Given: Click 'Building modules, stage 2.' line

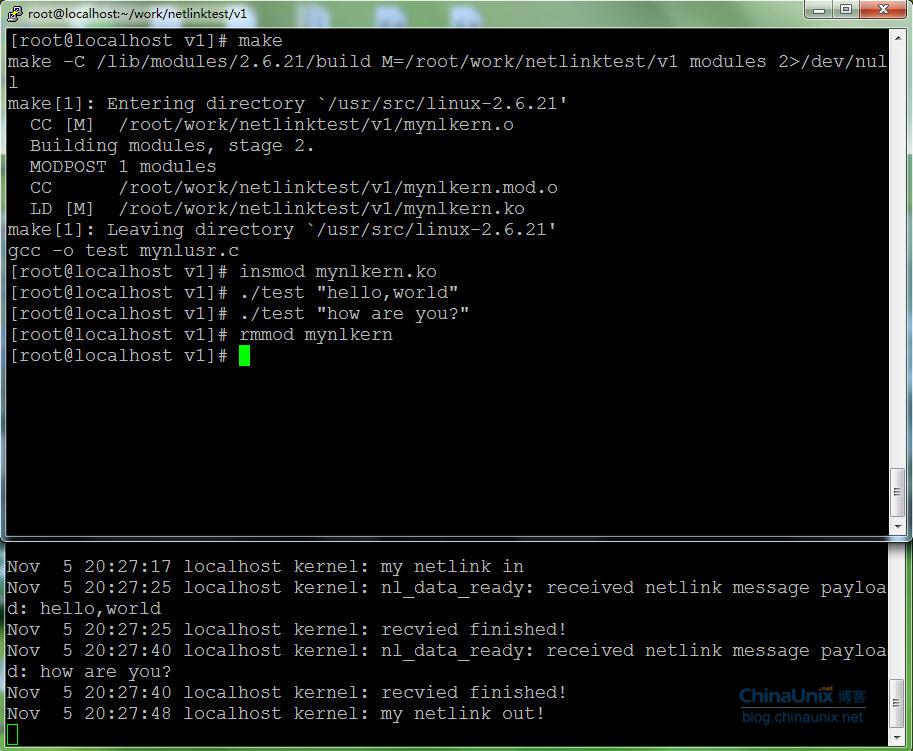Looking at the screenshot, I should coord(172,146).
